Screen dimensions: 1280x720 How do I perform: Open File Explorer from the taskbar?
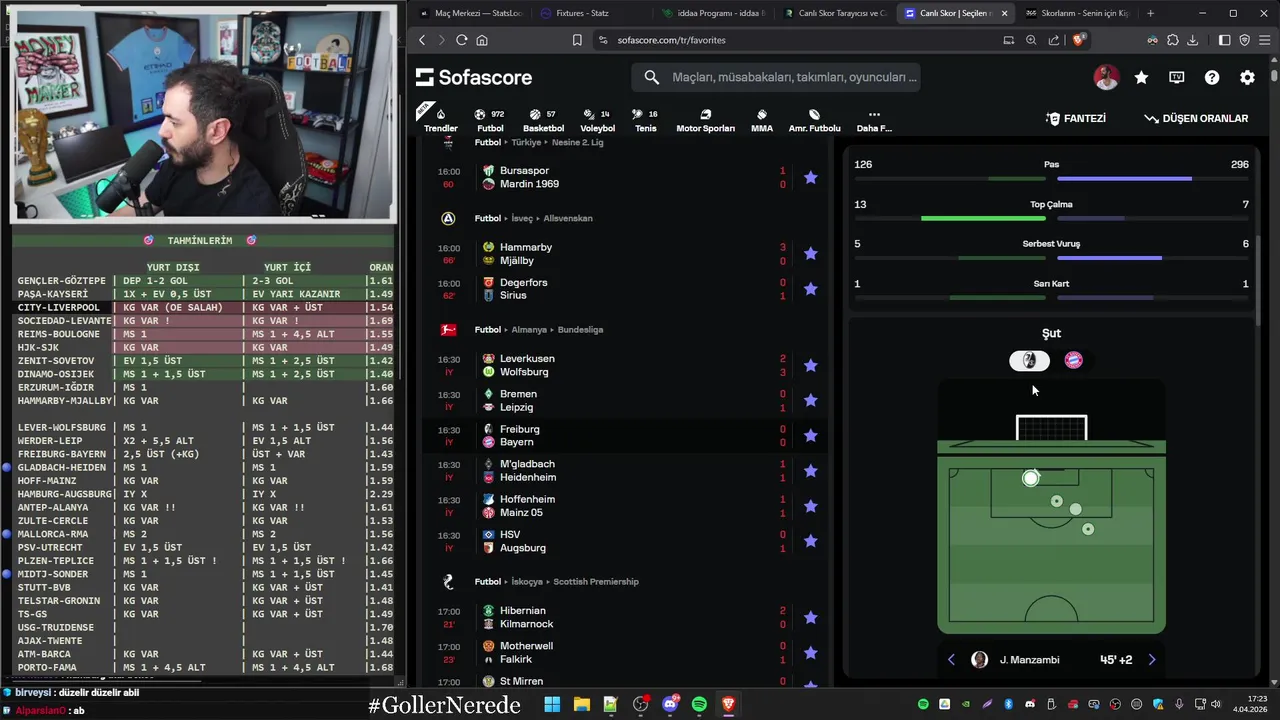[x=581, y=704]
